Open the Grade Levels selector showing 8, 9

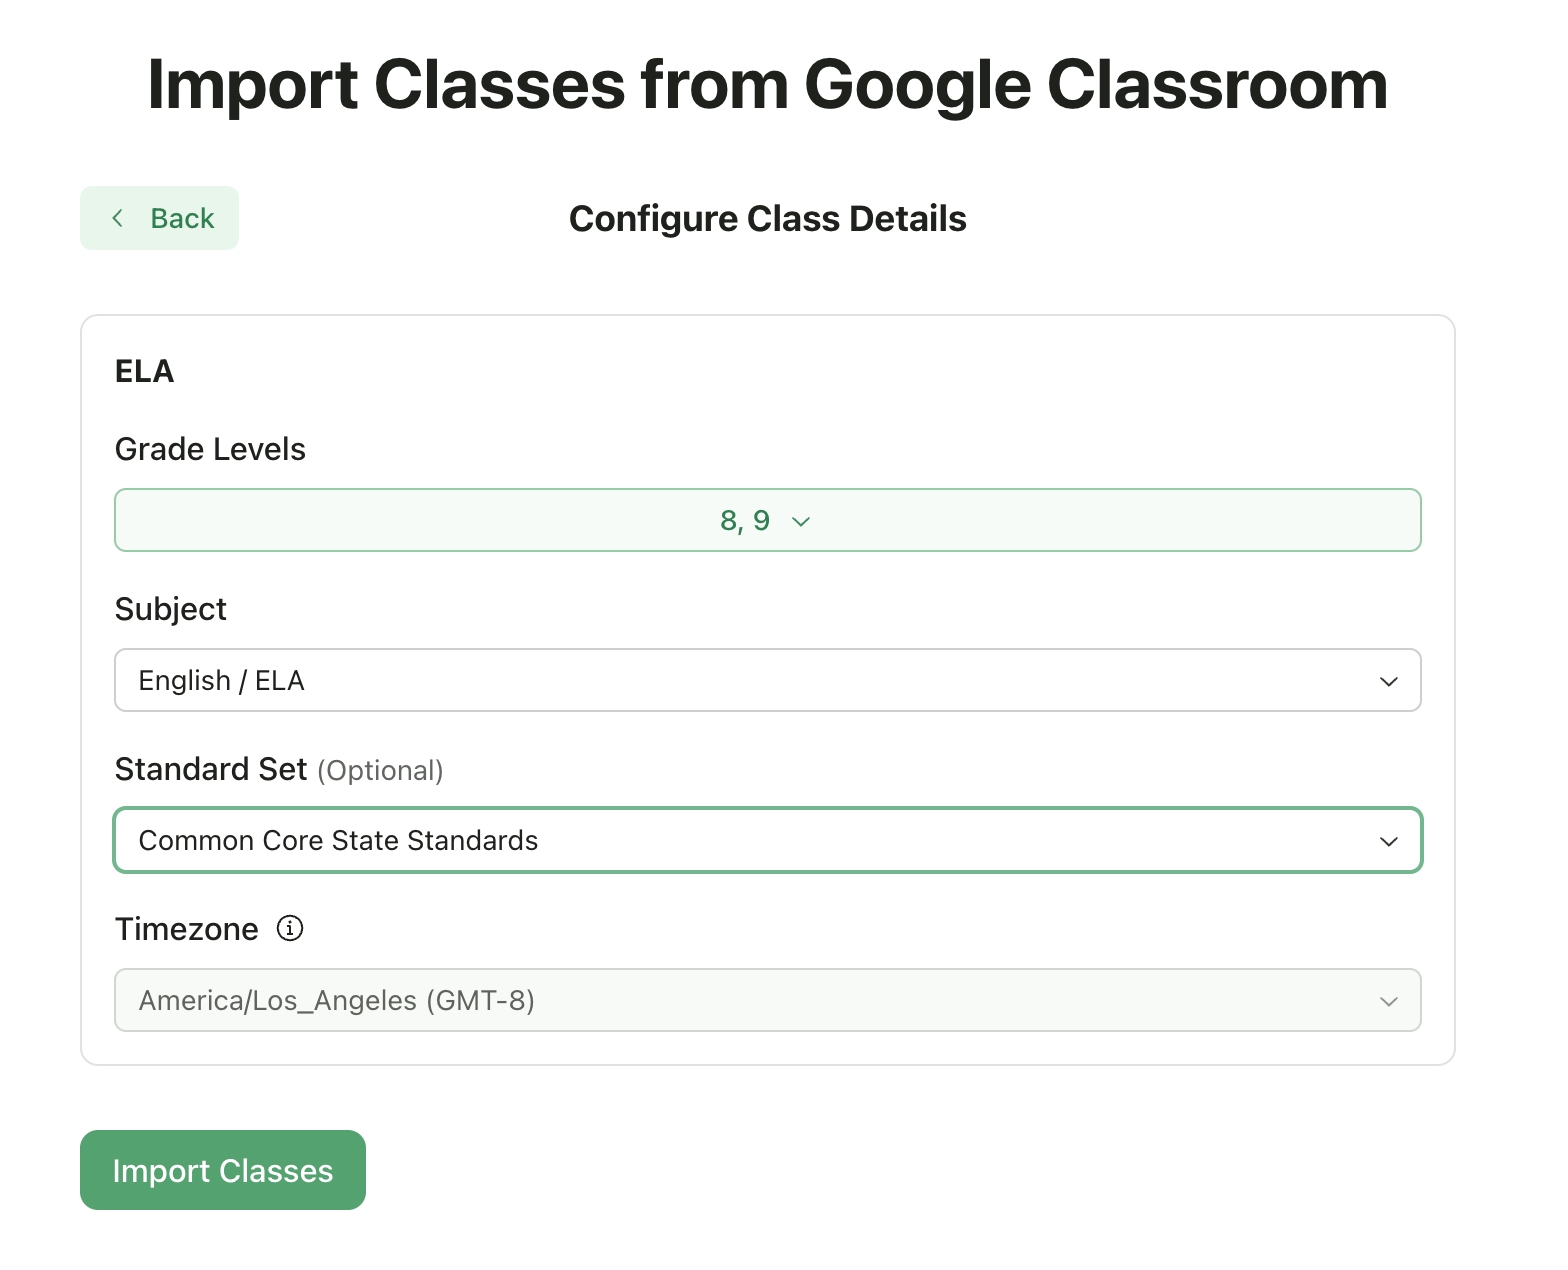(767, 520)
